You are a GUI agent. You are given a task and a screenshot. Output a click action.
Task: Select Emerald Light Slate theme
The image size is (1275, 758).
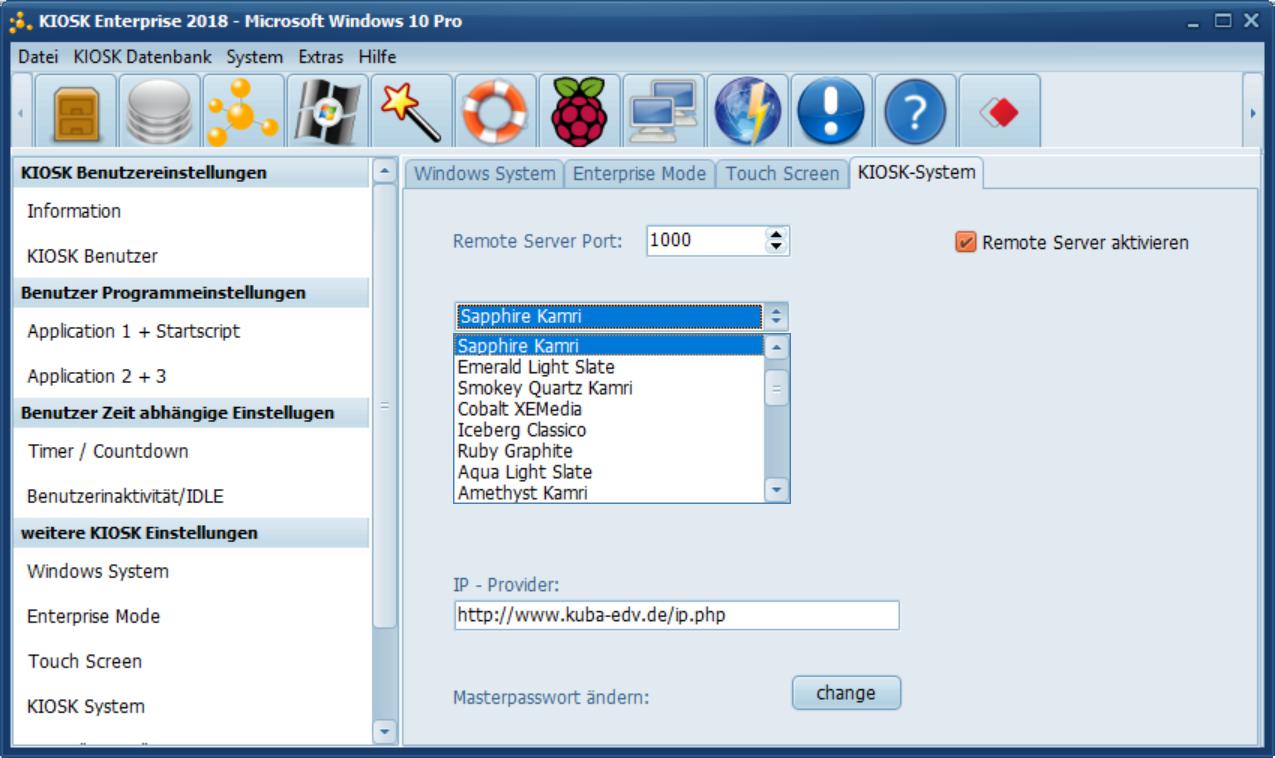click(609, 367)
